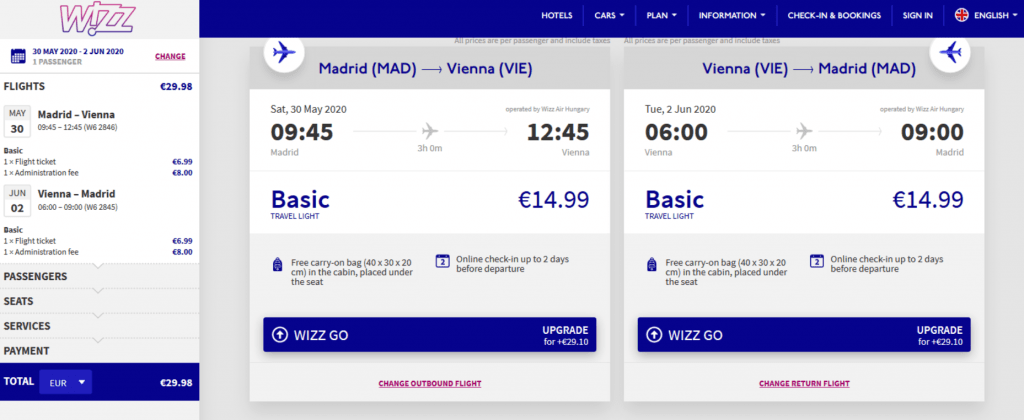Expand the Seats section

coord(98,301)
